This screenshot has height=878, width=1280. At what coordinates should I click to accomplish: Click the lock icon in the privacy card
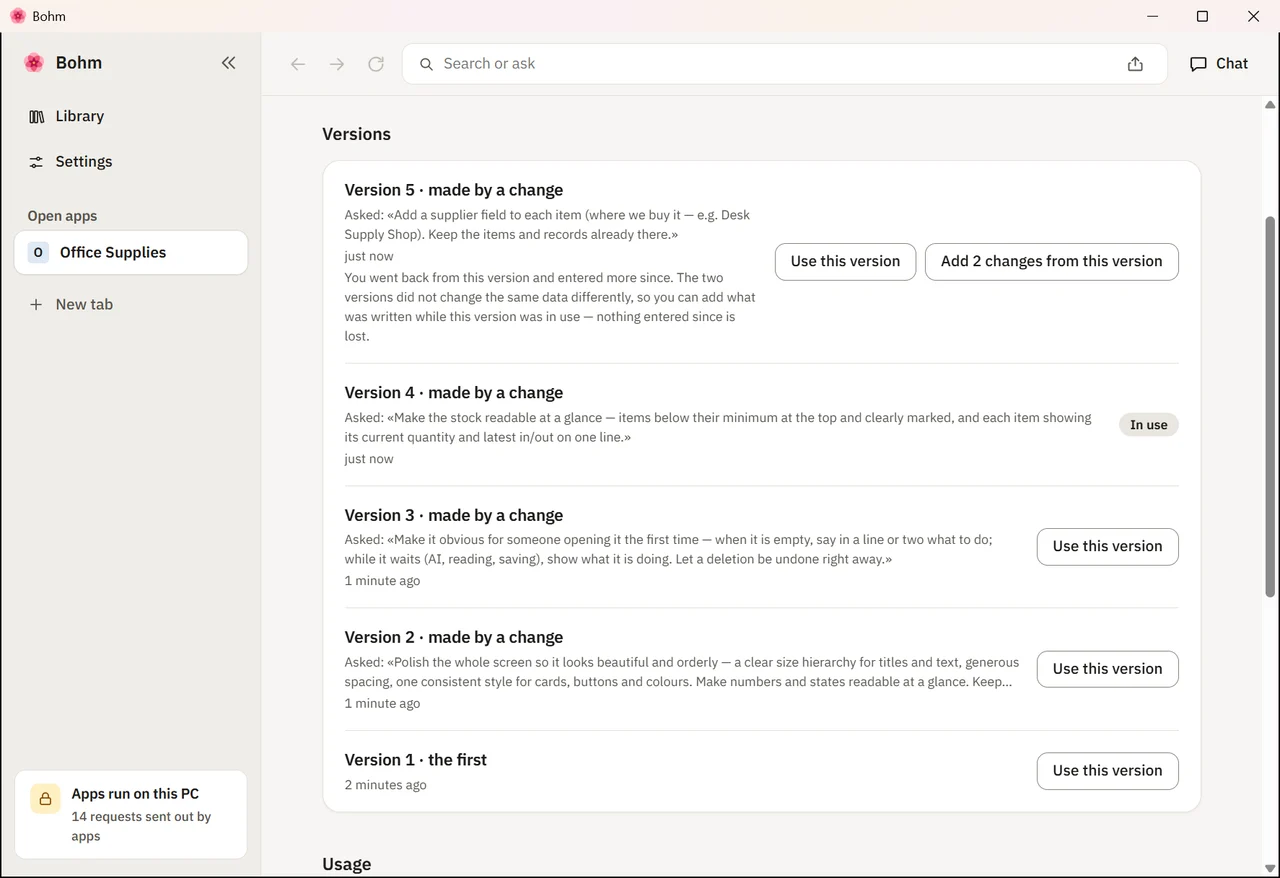click(x=45, y=799)
